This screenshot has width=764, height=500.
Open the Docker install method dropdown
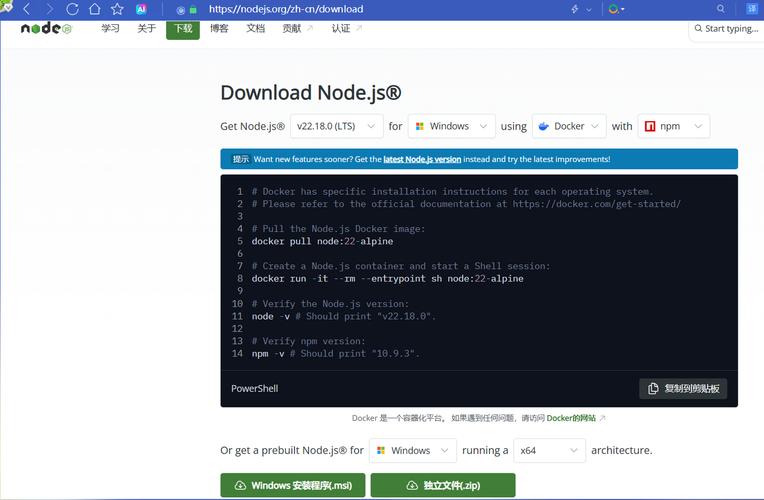pos(569,126)
